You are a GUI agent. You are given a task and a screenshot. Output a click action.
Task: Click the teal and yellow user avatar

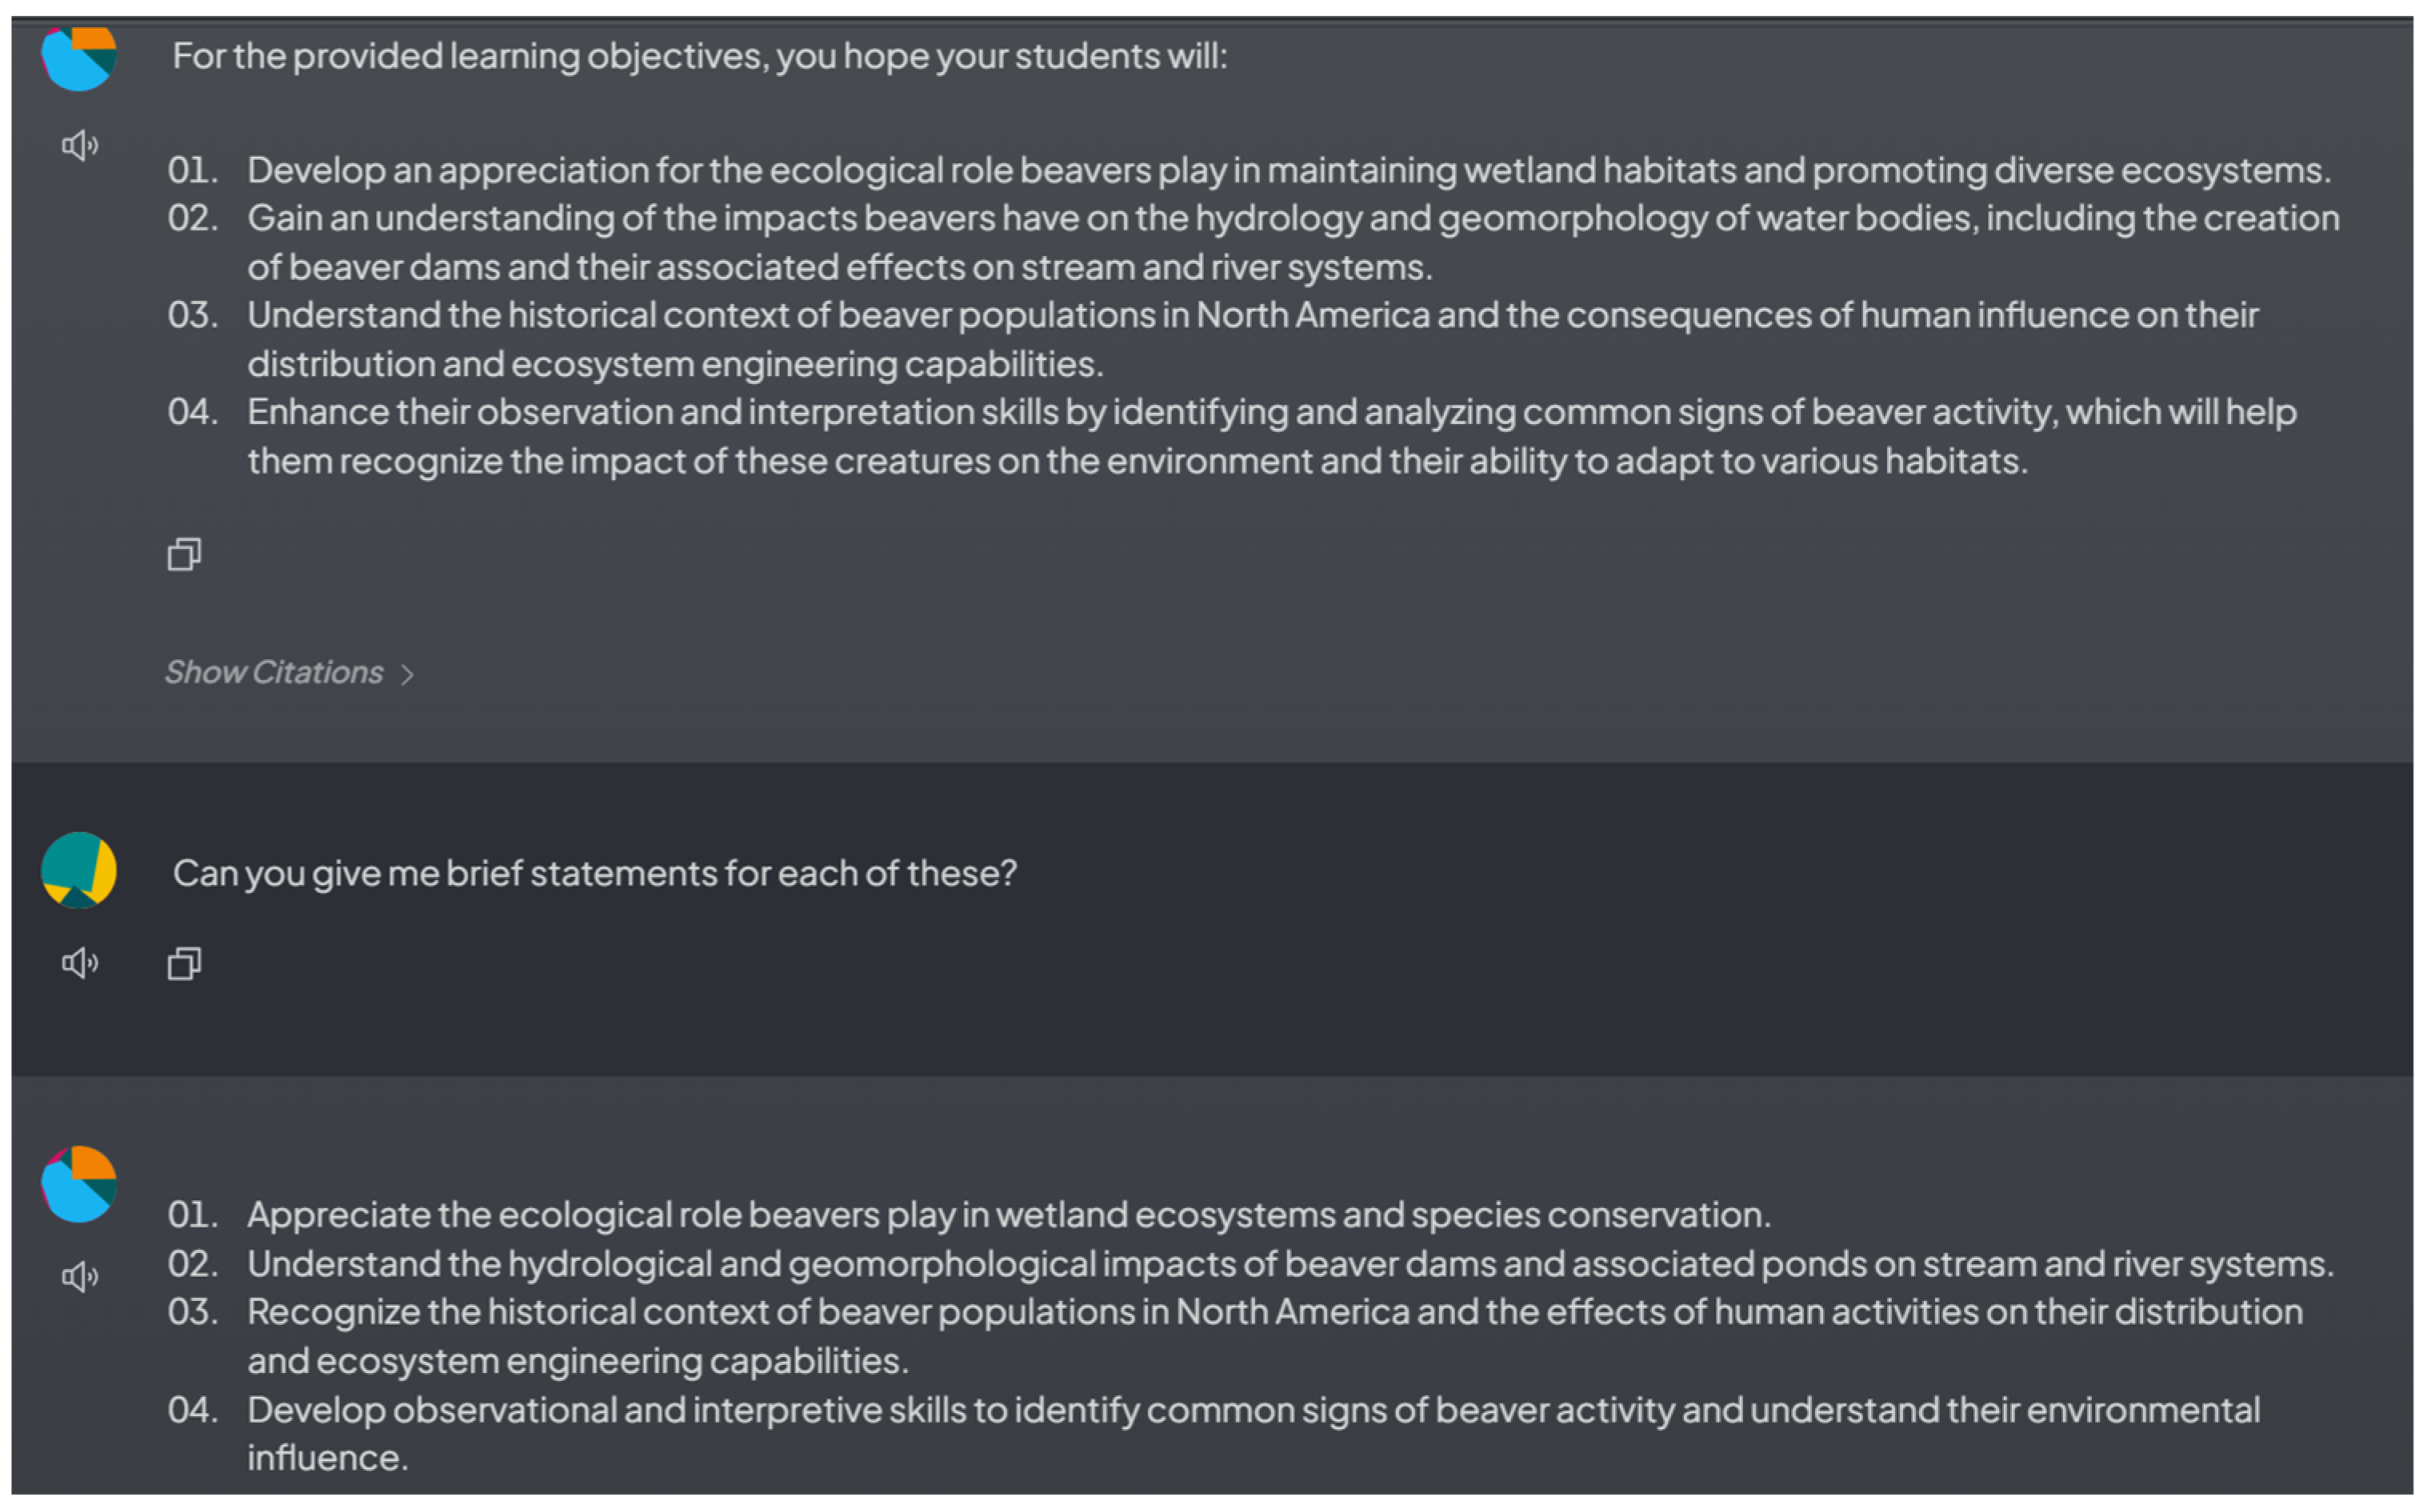pos(79,870)
